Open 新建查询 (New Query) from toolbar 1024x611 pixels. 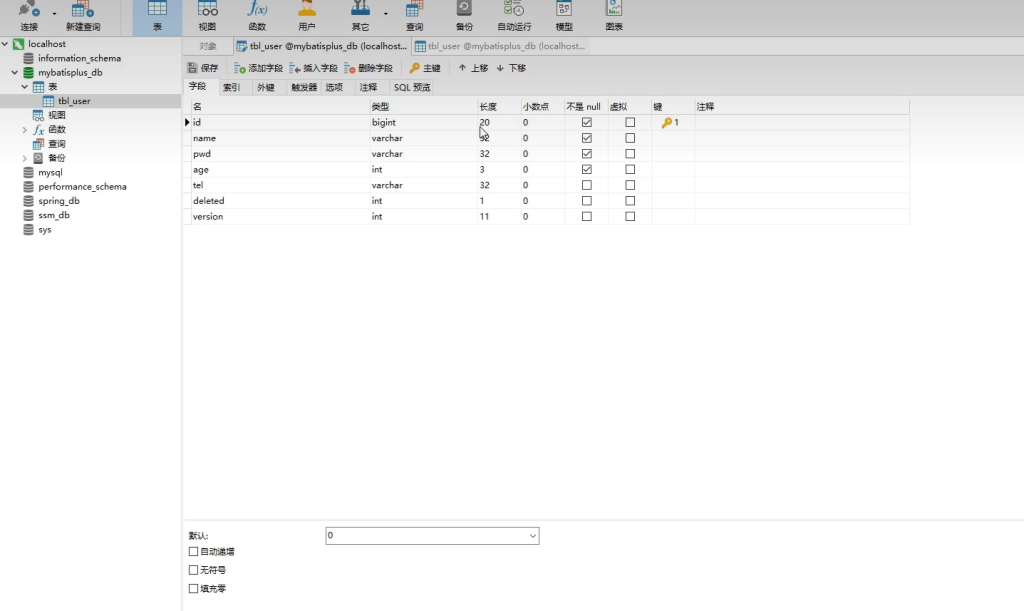coord(82,14)
